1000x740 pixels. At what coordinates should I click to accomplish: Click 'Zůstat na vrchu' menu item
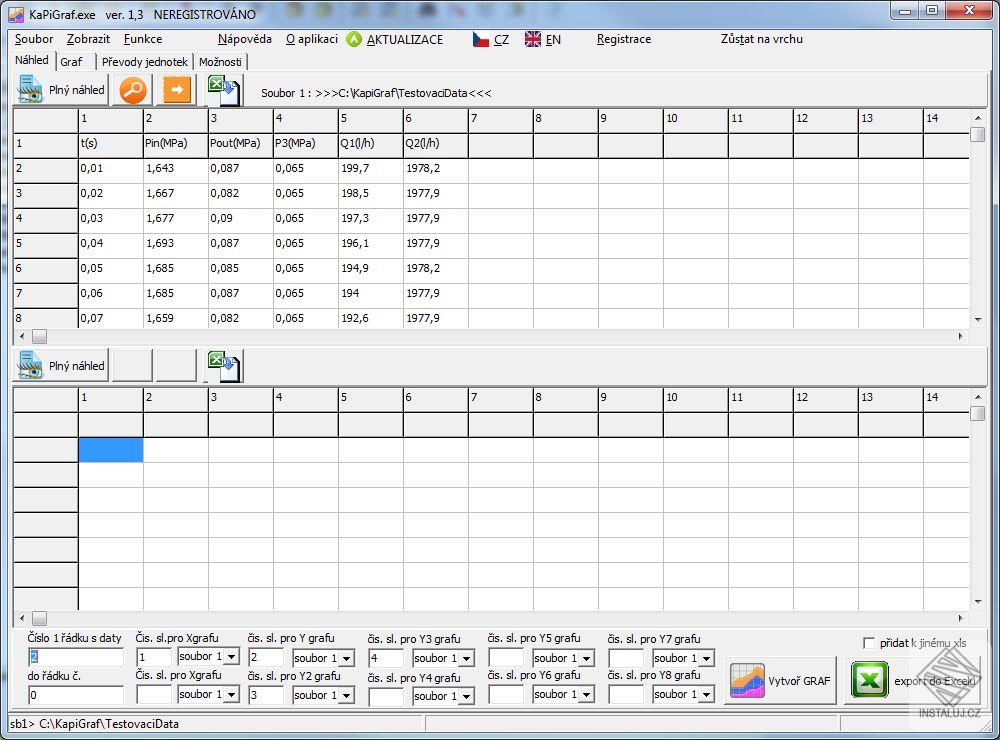pos(761,39)
